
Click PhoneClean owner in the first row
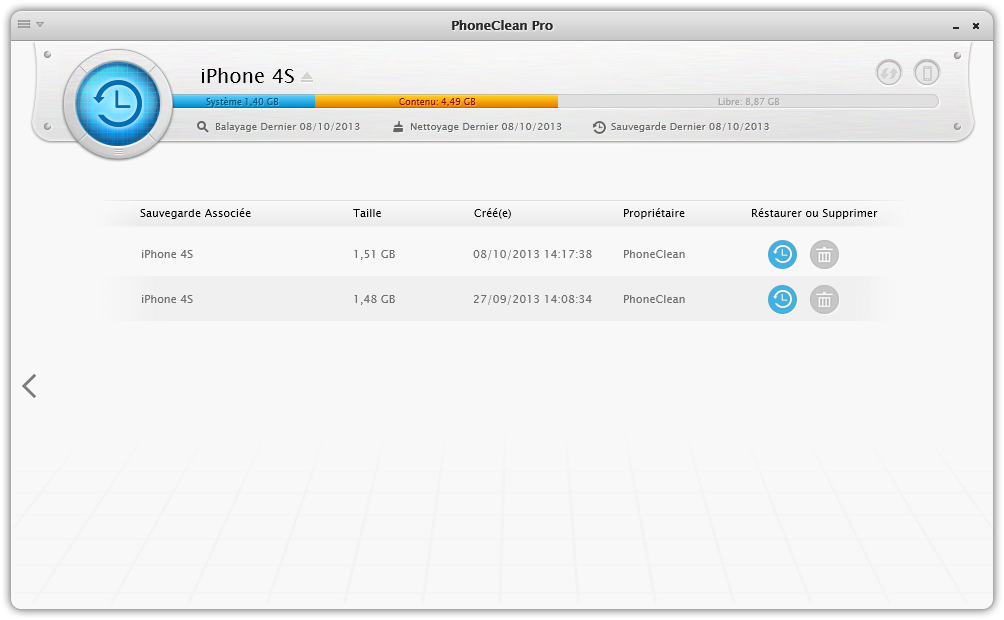pos(654,254)
